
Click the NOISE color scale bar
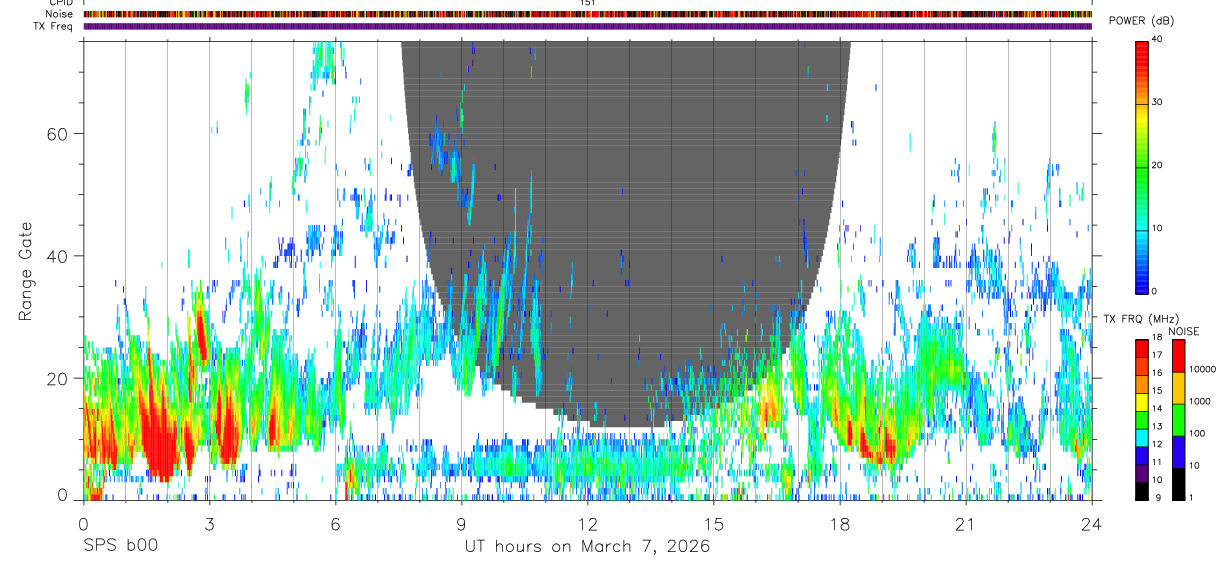tap(1179, 419)
